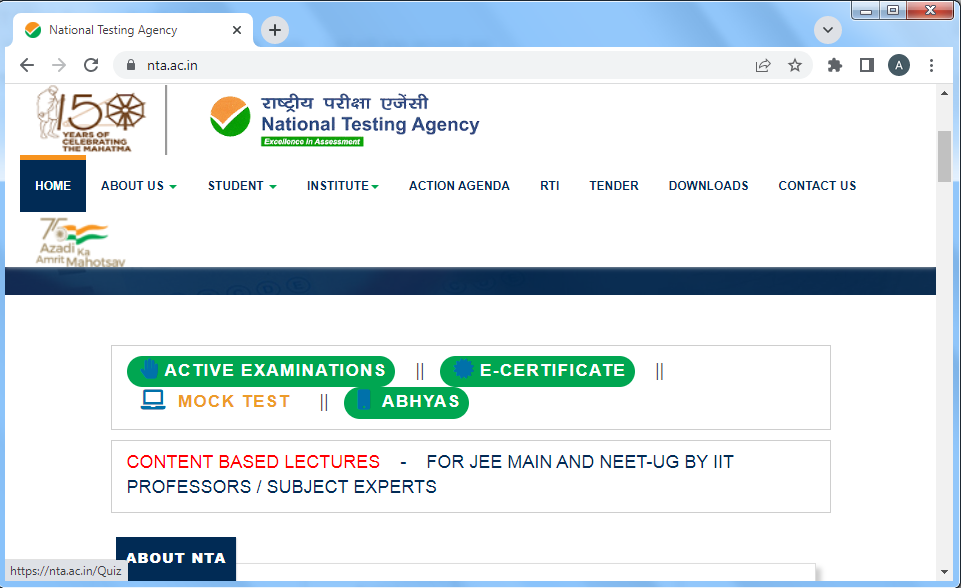
Task: Open the Chrome three-dot menu
Action: 932,65
